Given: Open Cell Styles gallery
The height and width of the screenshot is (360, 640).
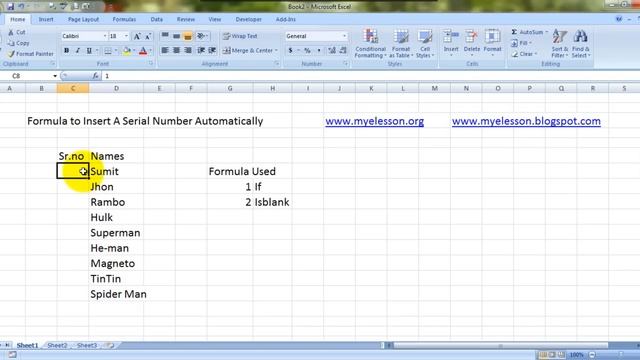Looking at the screenshot, I should tap(425, 43).
